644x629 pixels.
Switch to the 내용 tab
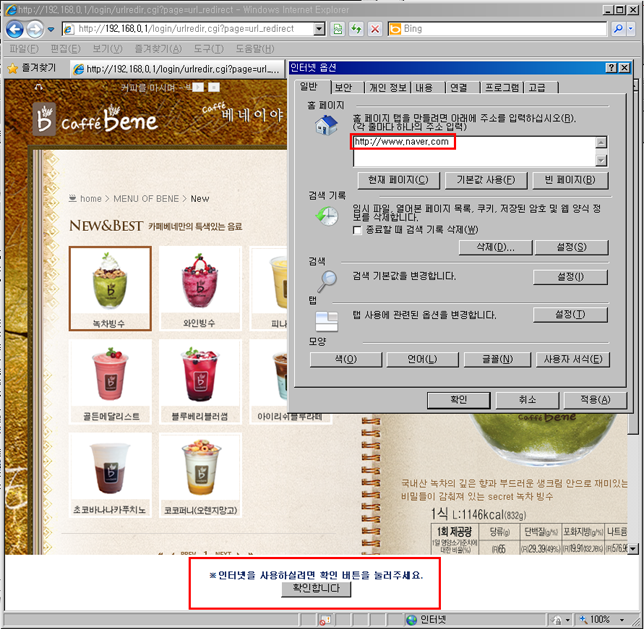point(424,87)
